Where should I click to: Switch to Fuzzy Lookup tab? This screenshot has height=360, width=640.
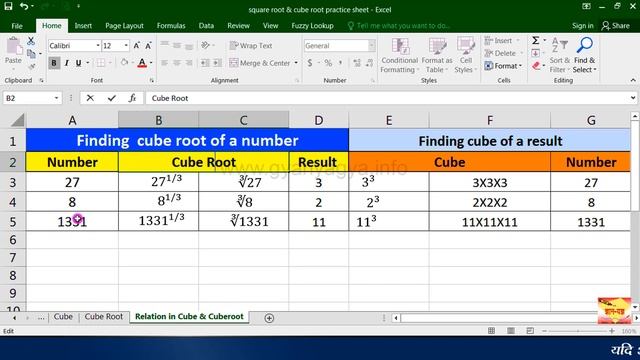click(x=312, y=26)
